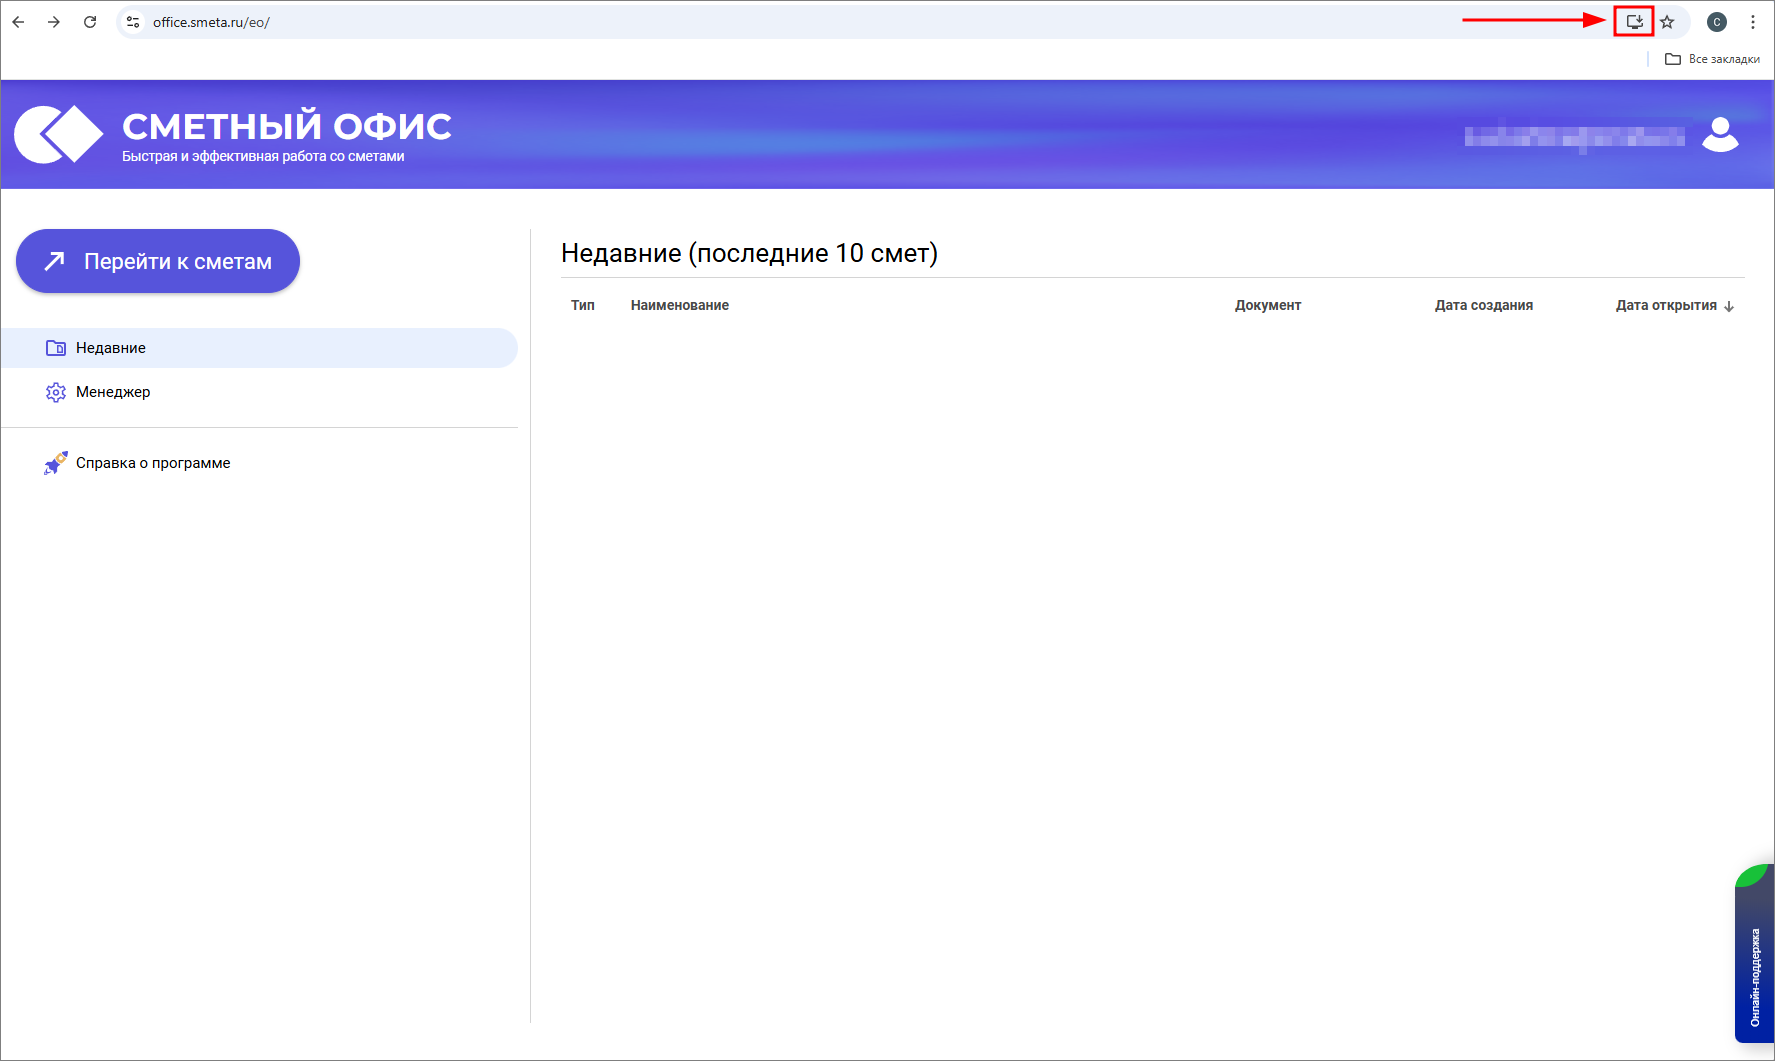Sort by Дата открытия column

1666,305
